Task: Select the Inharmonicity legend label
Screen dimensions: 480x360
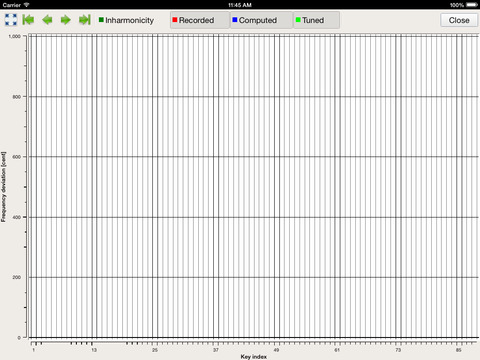Action: pyautogui.click(x=129, y=20)
